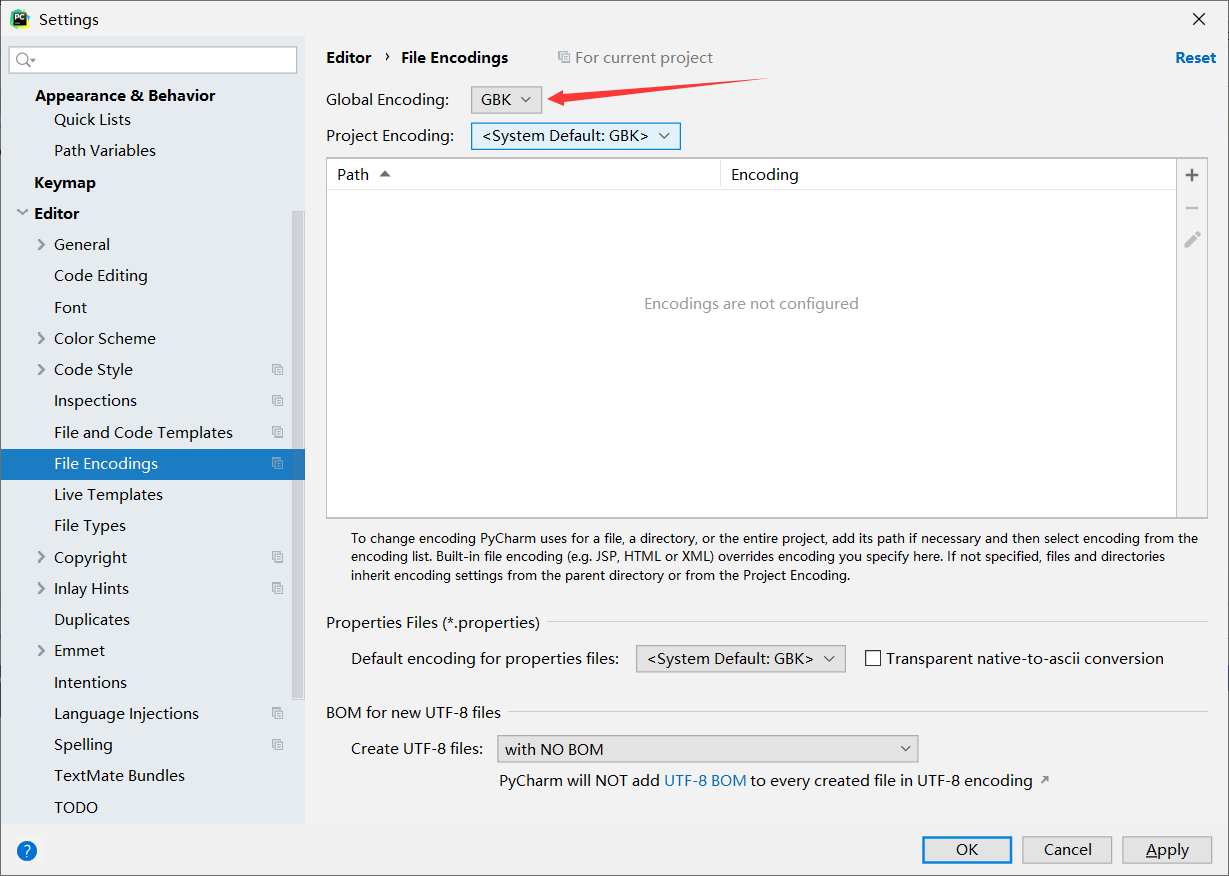Click the sidebar vertical scrollbar
Screen dimensions: 1229x876
click(297, 455)
